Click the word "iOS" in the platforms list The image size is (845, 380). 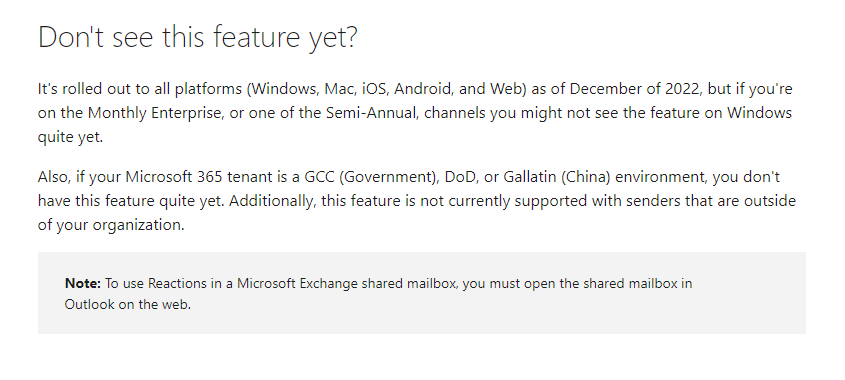point(375,89)
